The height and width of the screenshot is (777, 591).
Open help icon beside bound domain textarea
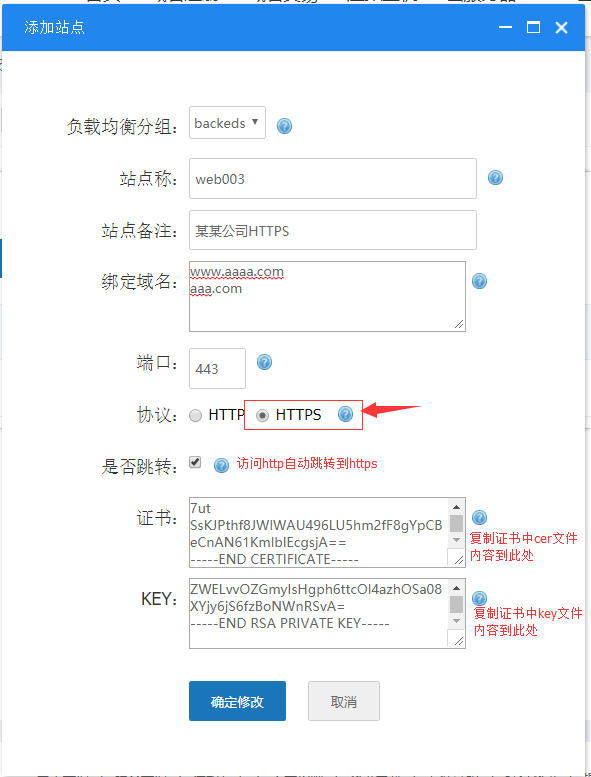point(479,281)
